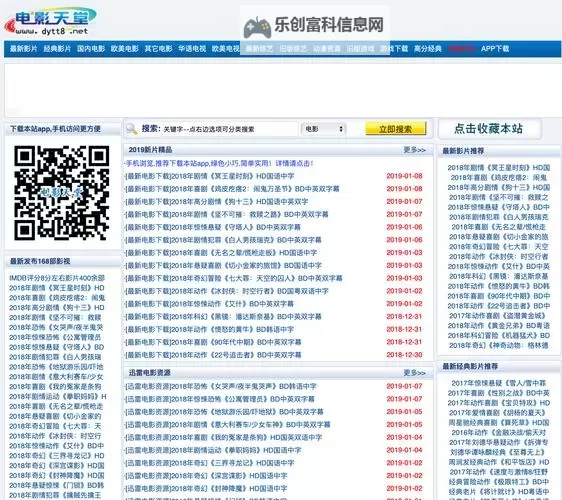
Task: Open the 高分经典 nav menu item
Action: coord(428,48)
